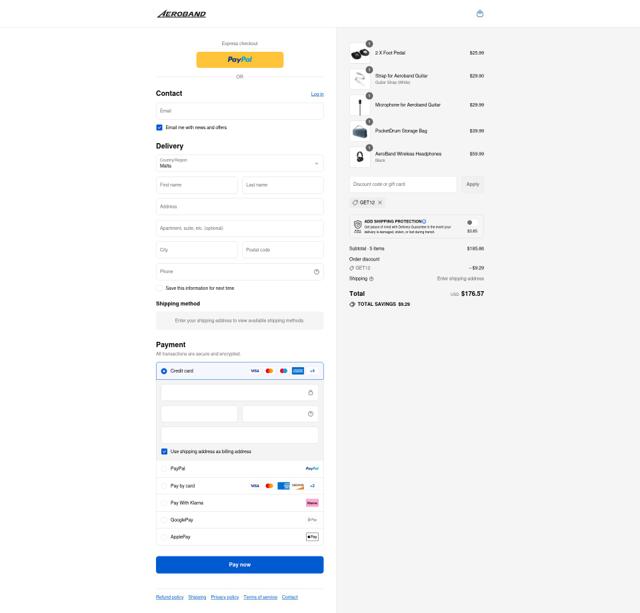Open the Contact footer link

tap(290, 597)
